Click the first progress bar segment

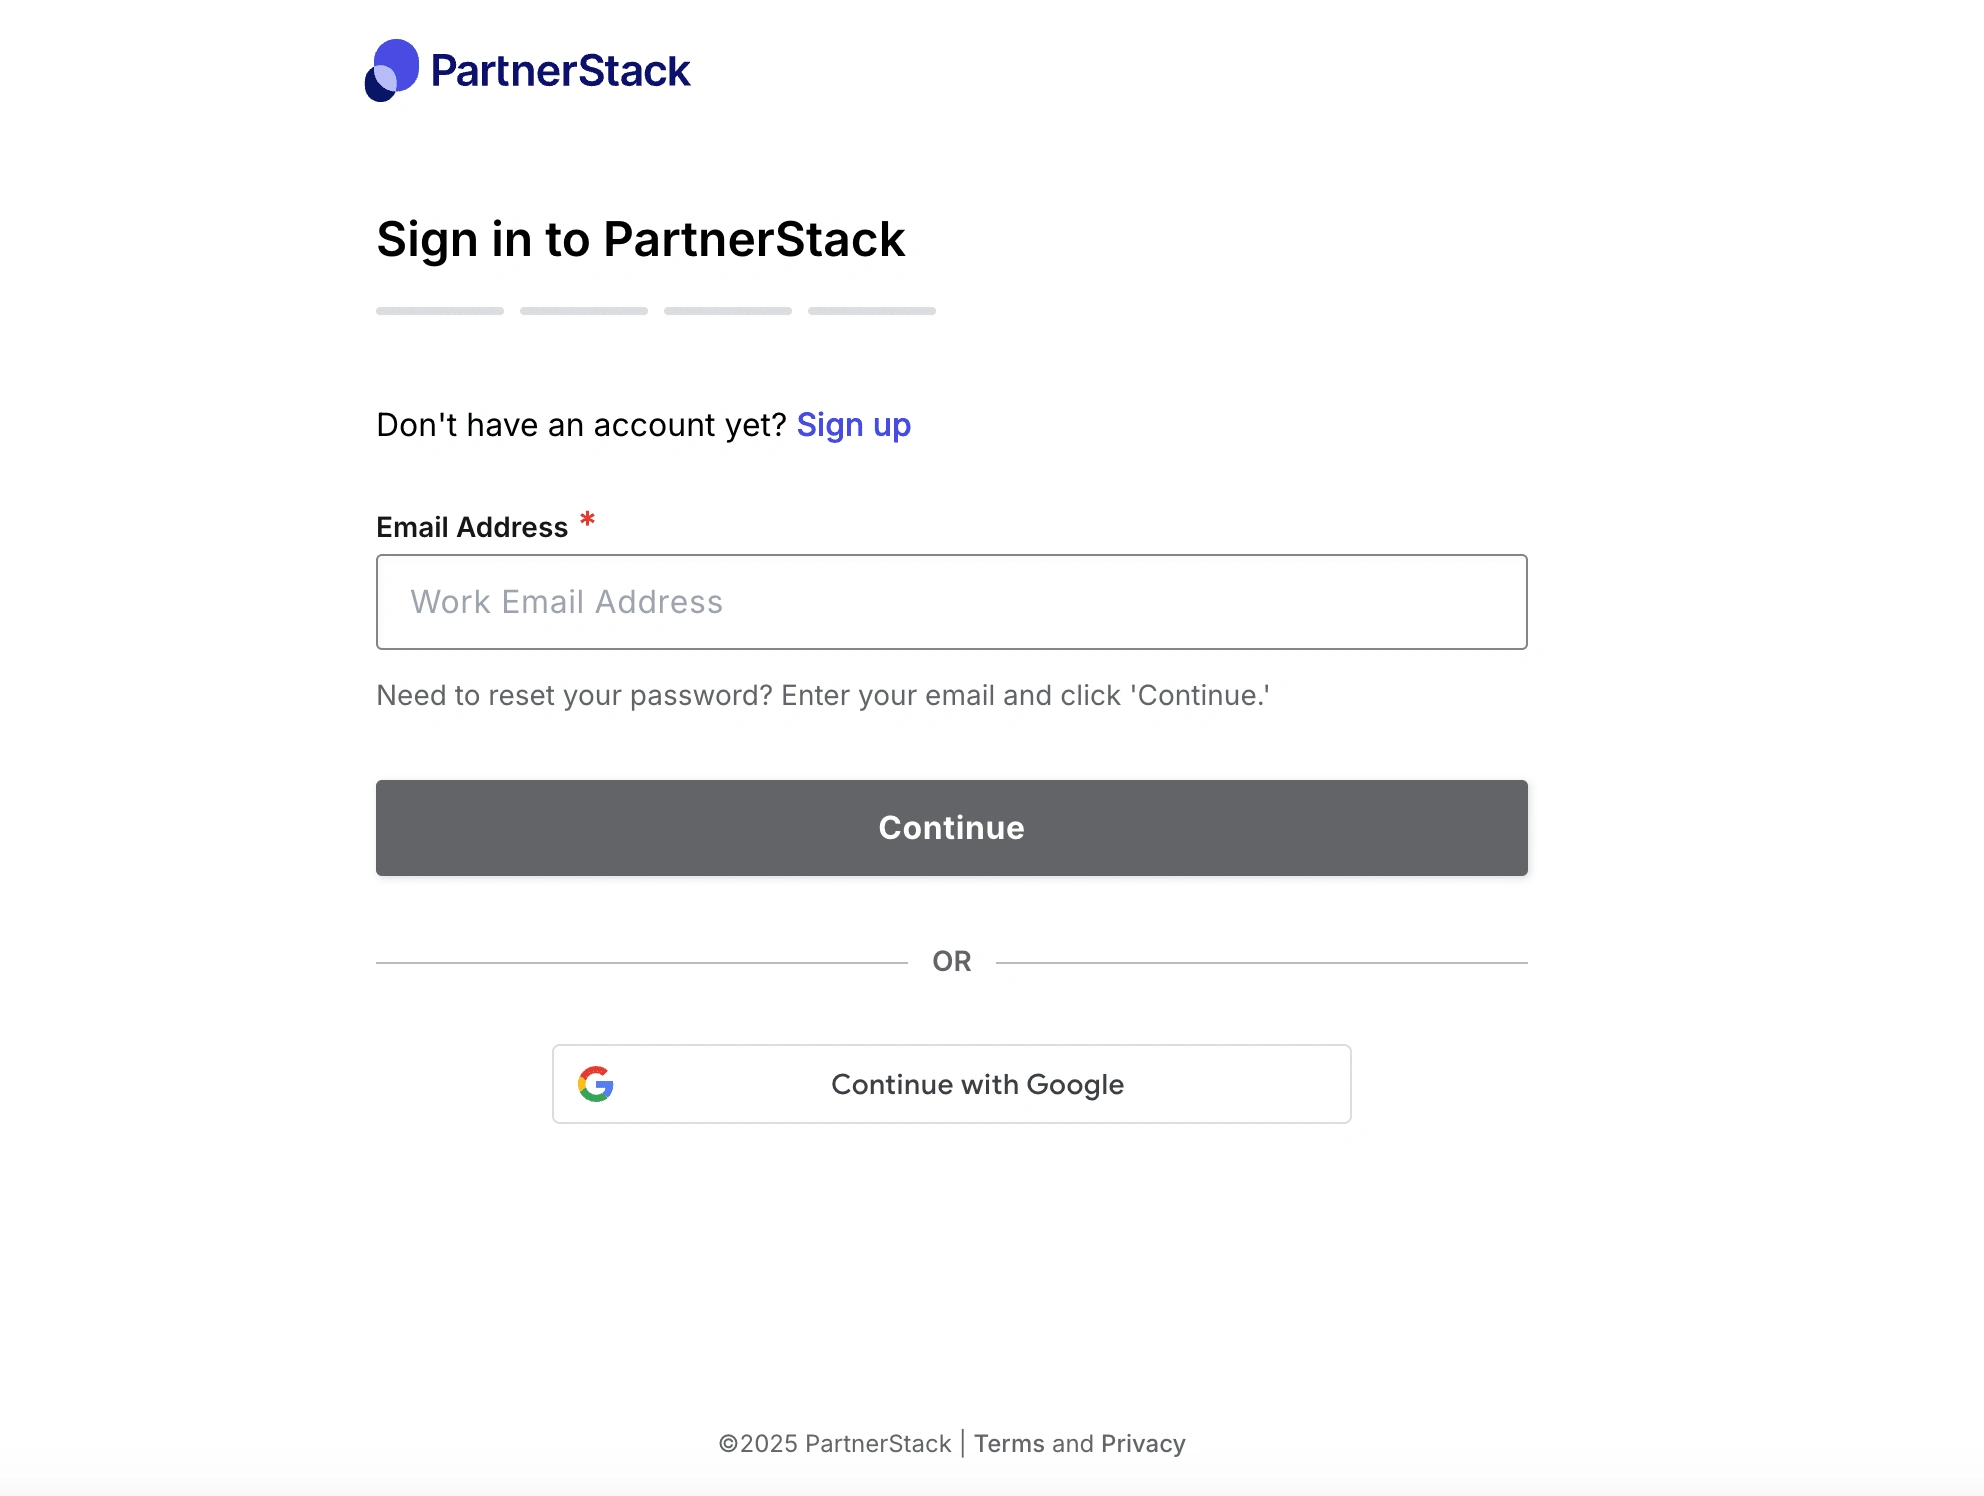pos(440,311)
